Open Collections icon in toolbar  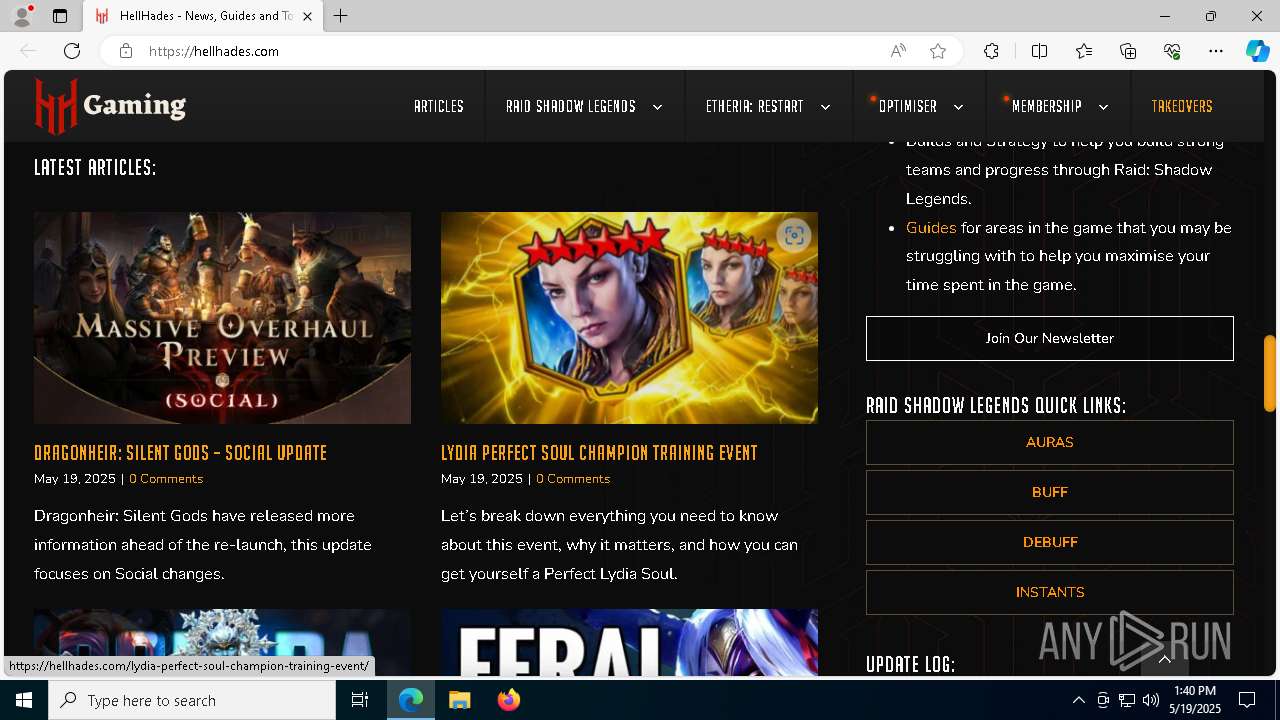(x=1128, y=51)
